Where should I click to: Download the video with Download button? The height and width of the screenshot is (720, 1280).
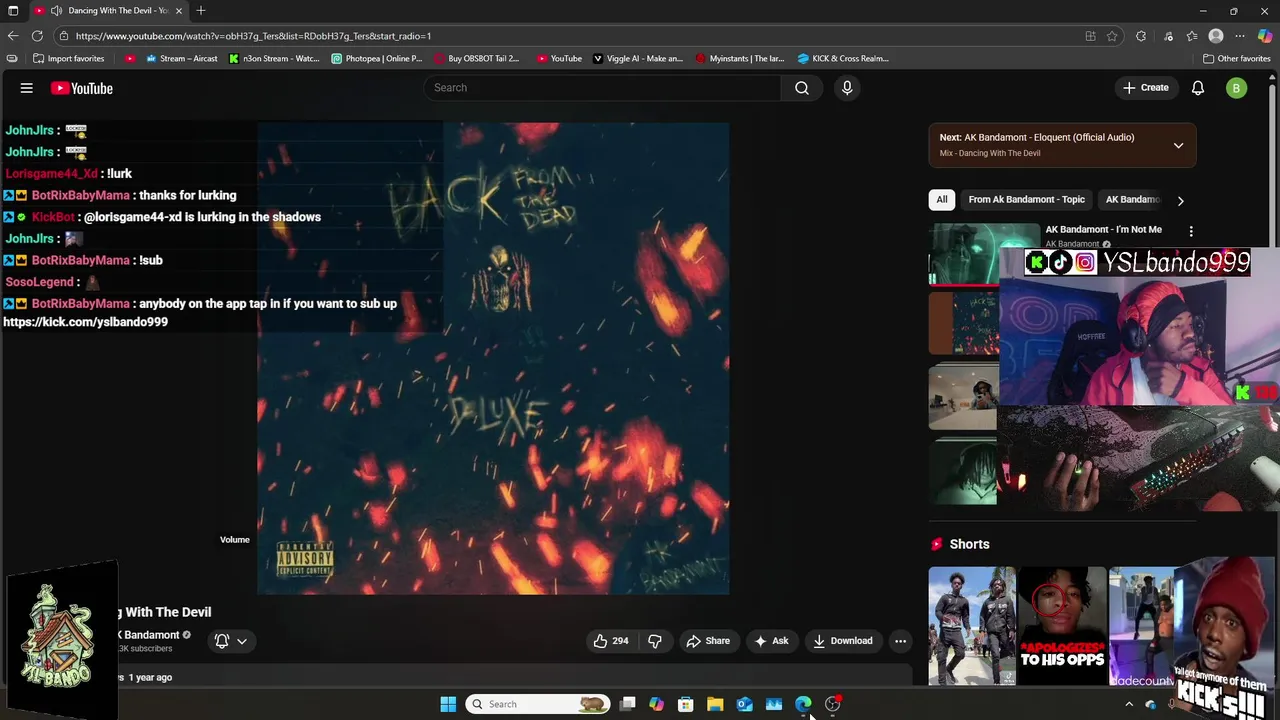tap(842, 641)
